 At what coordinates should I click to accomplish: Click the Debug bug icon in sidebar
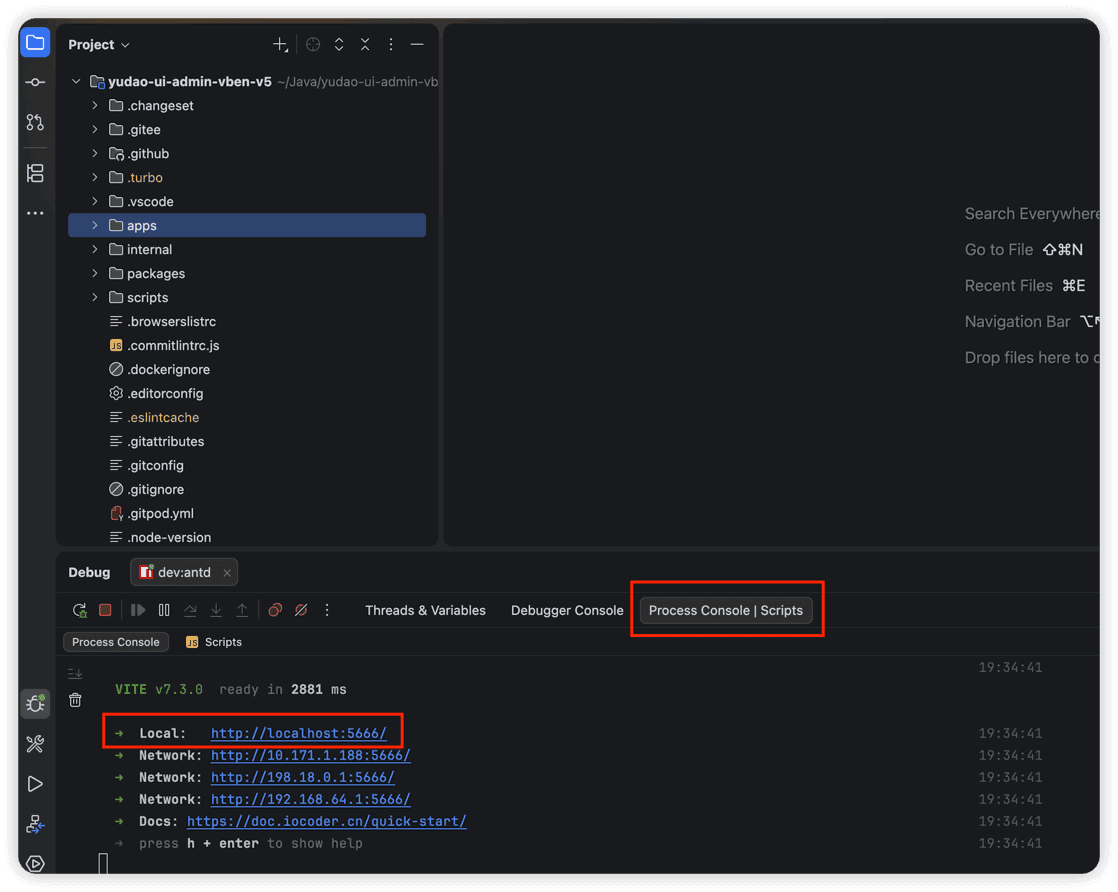pos(35,704)
